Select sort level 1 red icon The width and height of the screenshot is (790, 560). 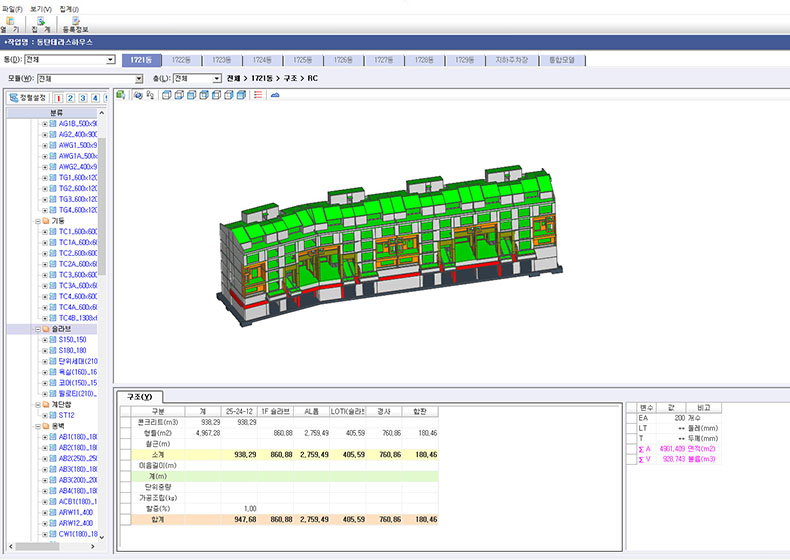coord(58,98)
